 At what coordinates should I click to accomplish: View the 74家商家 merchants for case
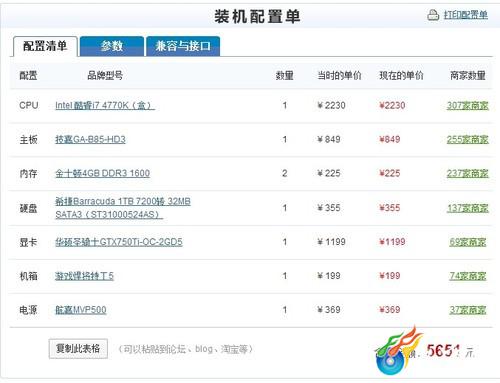(468, 276)
